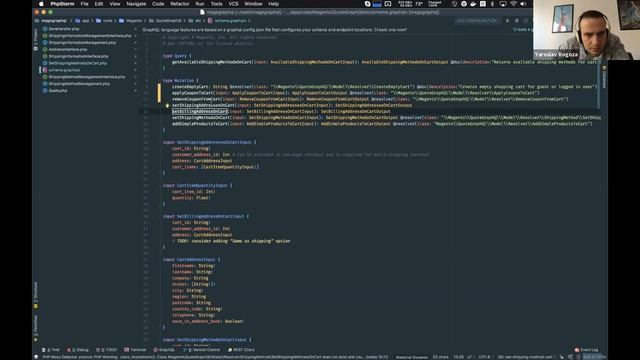The height and width of the screenshot is (360, 640).
Task: Open the Version Control tool window
Action: [x=202, y=350]
